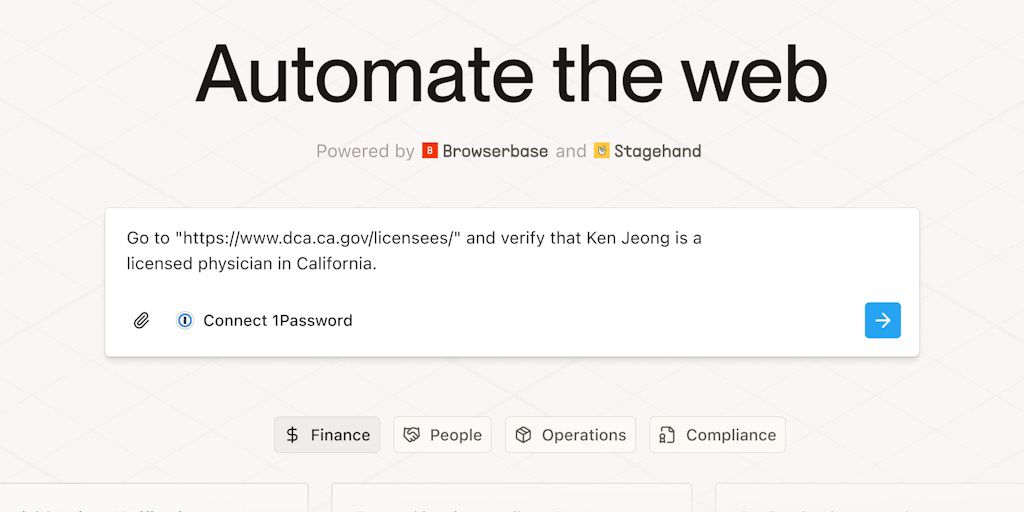
Task: Open the rightmost template card at the bottom
Action: (868, 498)
